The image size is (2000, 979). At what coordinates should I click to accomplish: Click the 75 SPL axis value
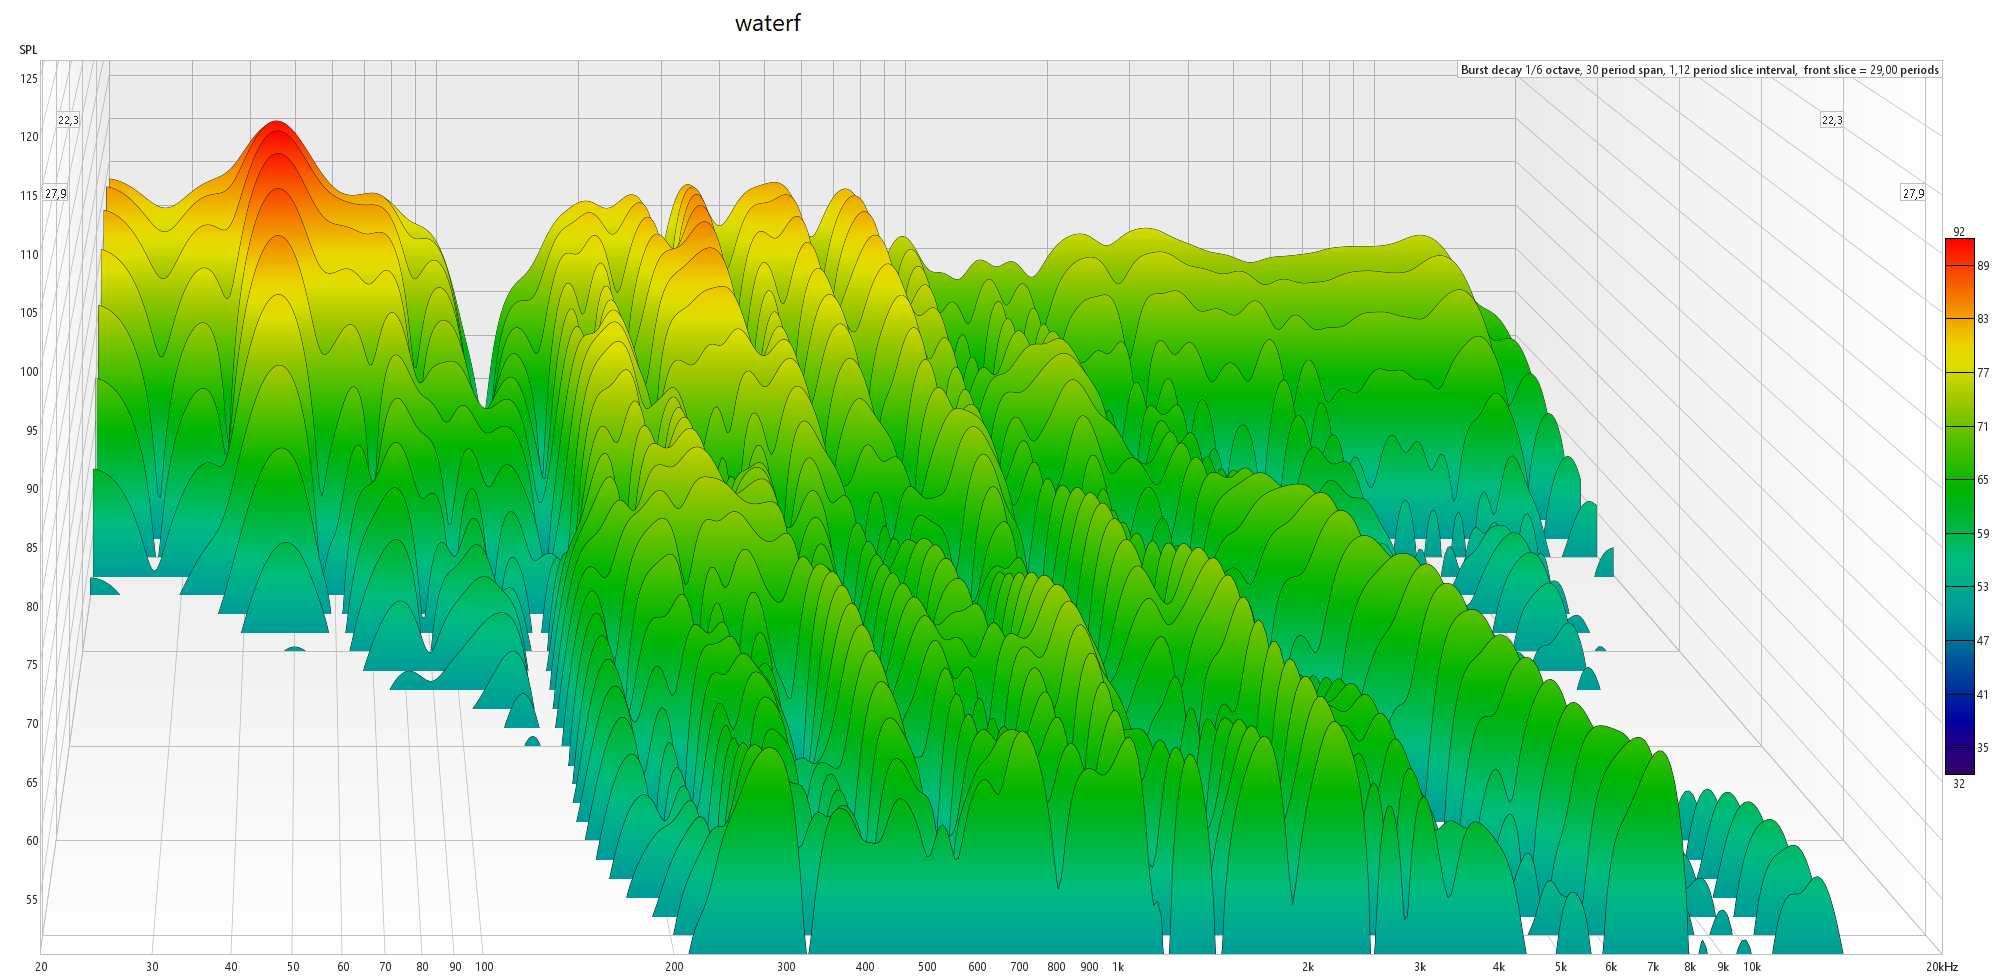32,665
